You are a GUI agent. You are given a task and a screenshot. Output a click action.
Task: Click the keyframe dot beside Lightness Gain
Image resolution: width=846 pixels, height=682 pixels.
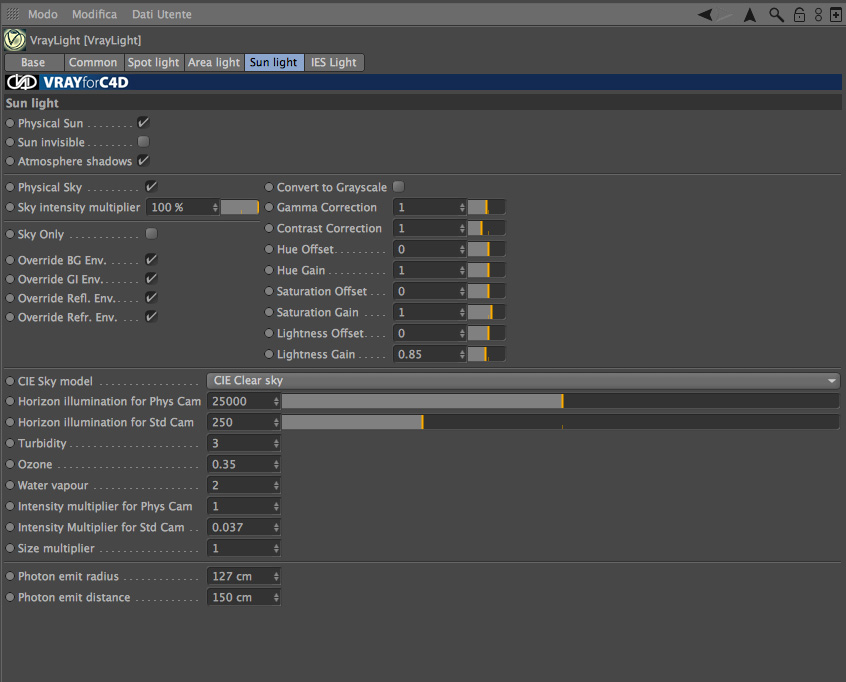click(269, 354)
